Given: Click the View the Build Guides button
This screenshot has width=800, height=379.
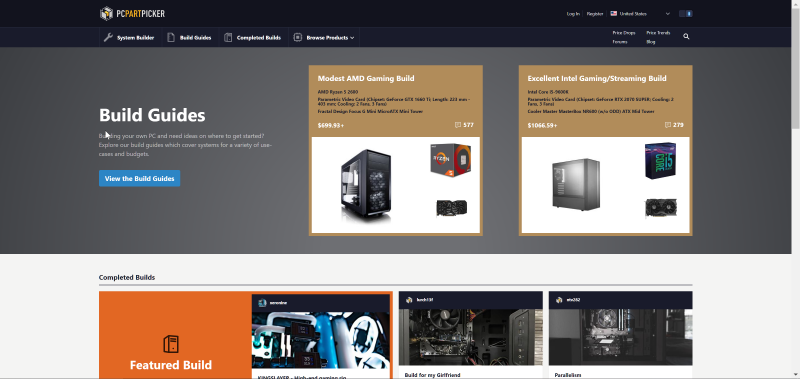Looking at the screenshot, I should 139,179.
